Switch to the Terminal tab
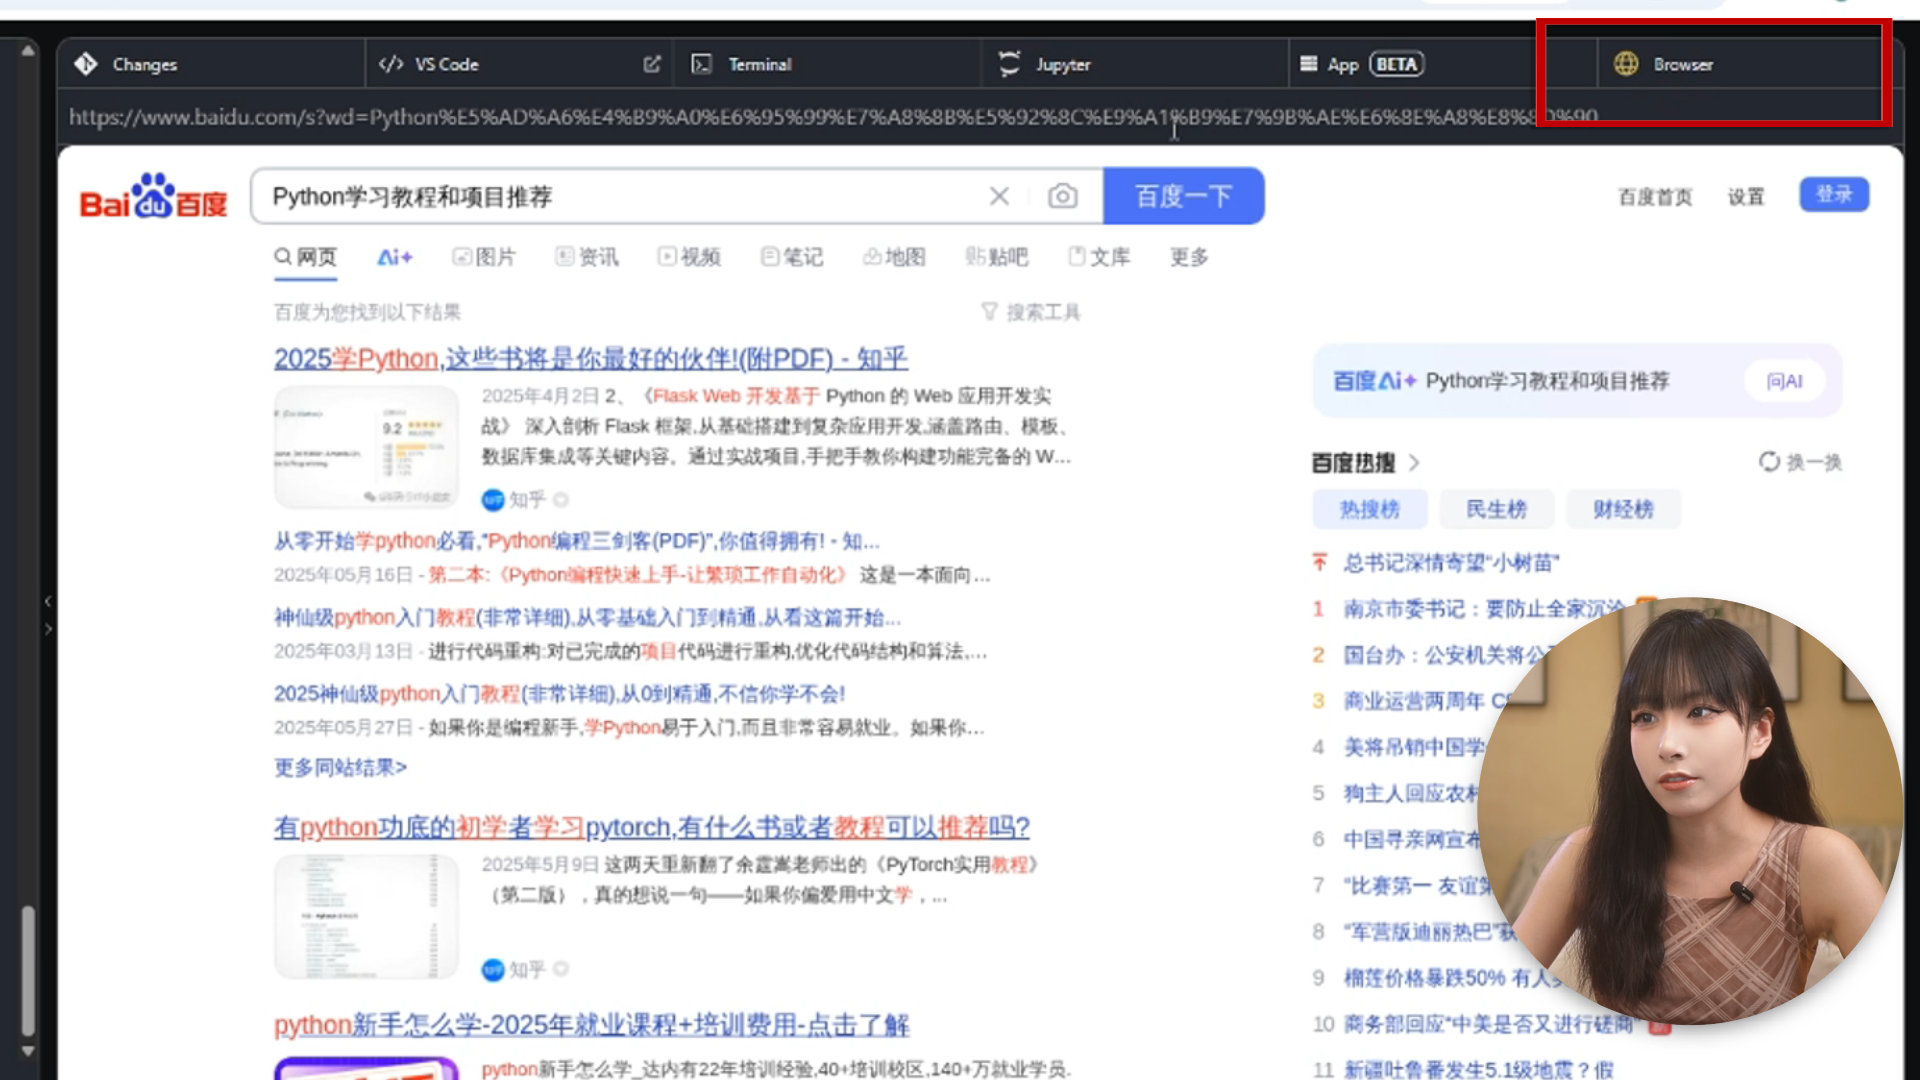Viewport: 1920px width, 1080px height. (x=827, y=64)
